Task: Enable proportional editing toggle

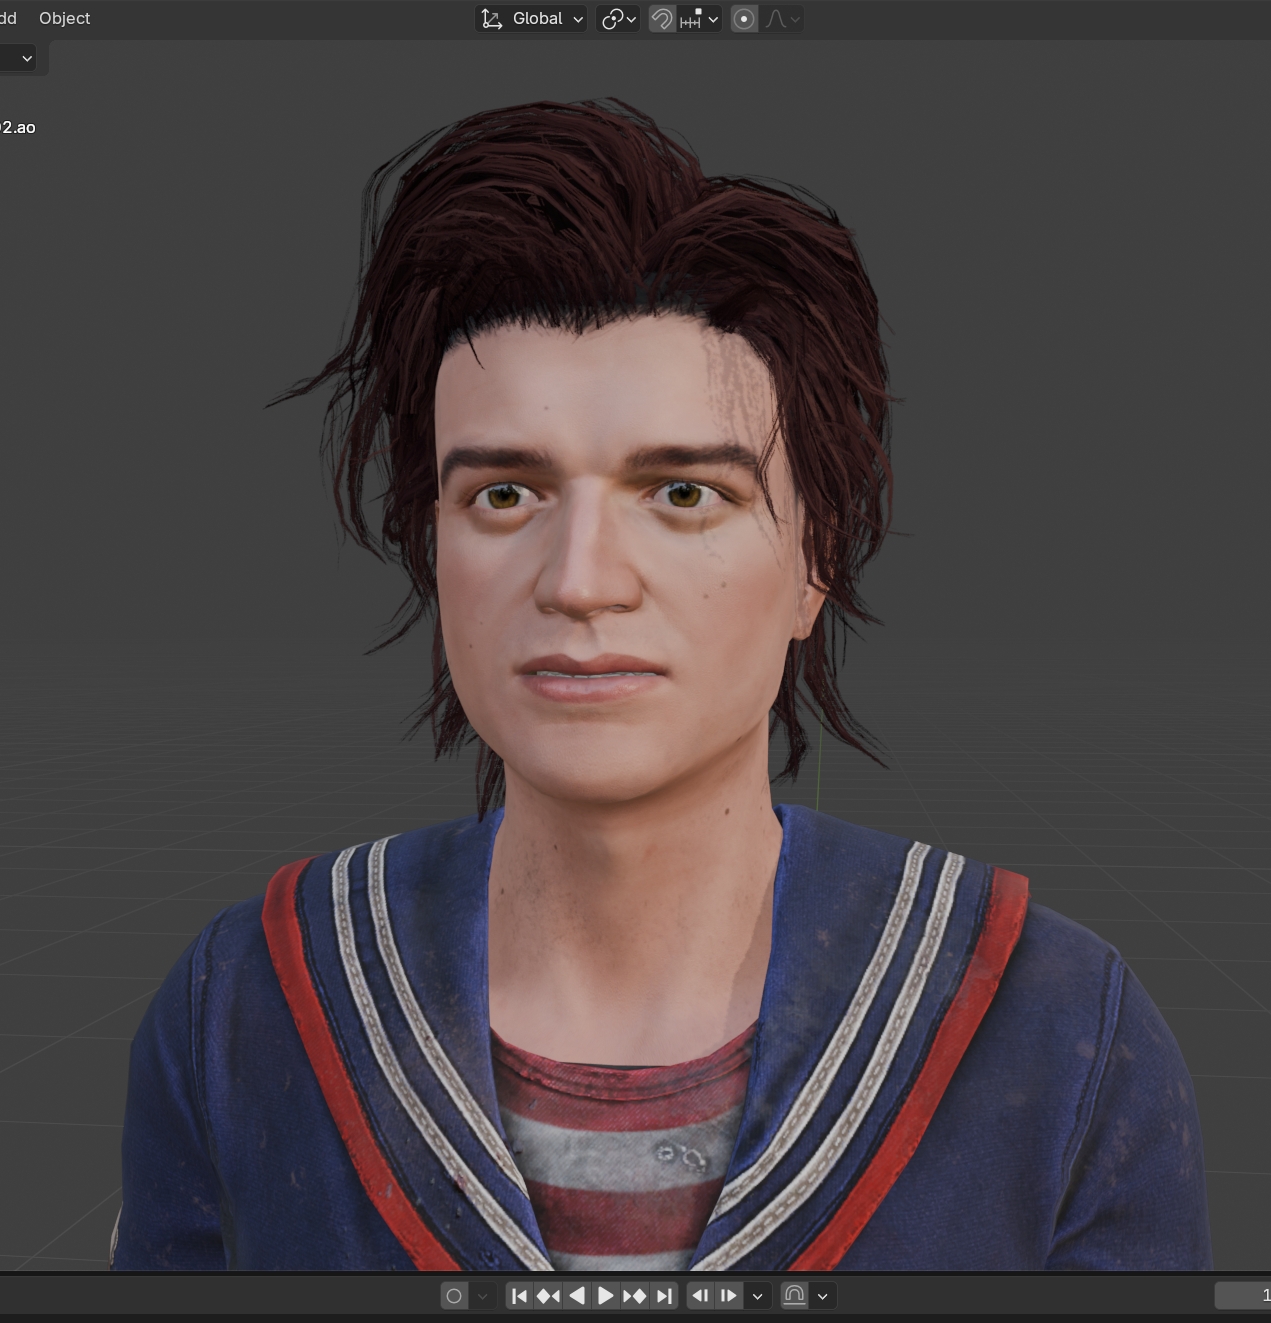Action: [x=744, y=19]
